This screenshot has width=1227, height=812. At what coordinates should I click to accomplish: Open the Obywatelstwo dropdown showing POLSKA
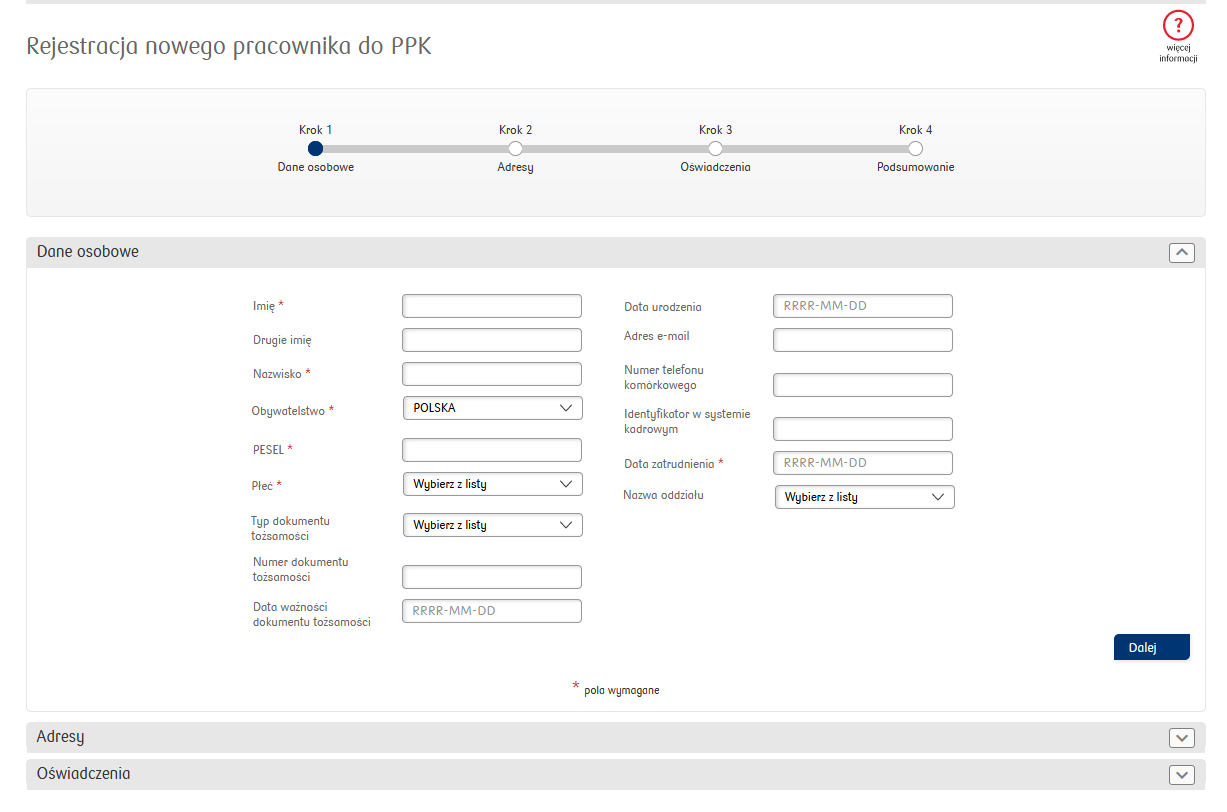coord(492,408)
